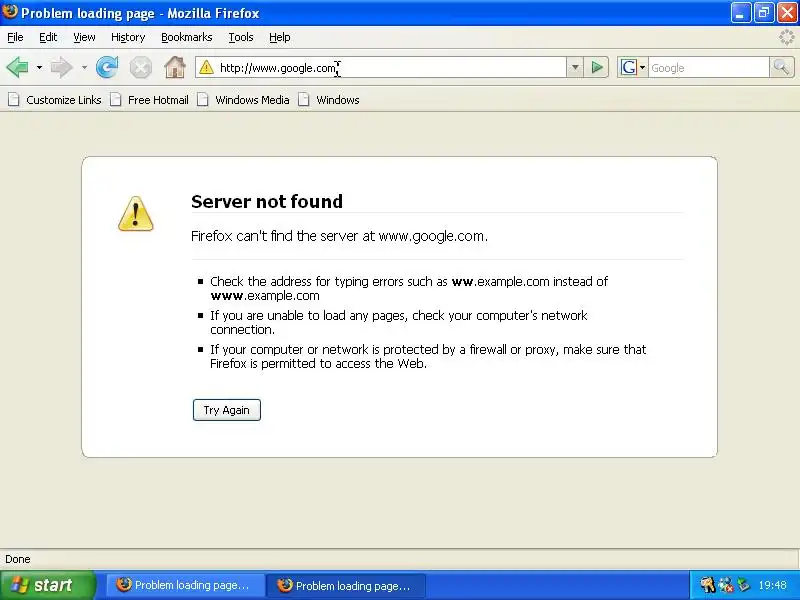Click the disabled Stop loading button
800x600 pixels.
point(140,67)
